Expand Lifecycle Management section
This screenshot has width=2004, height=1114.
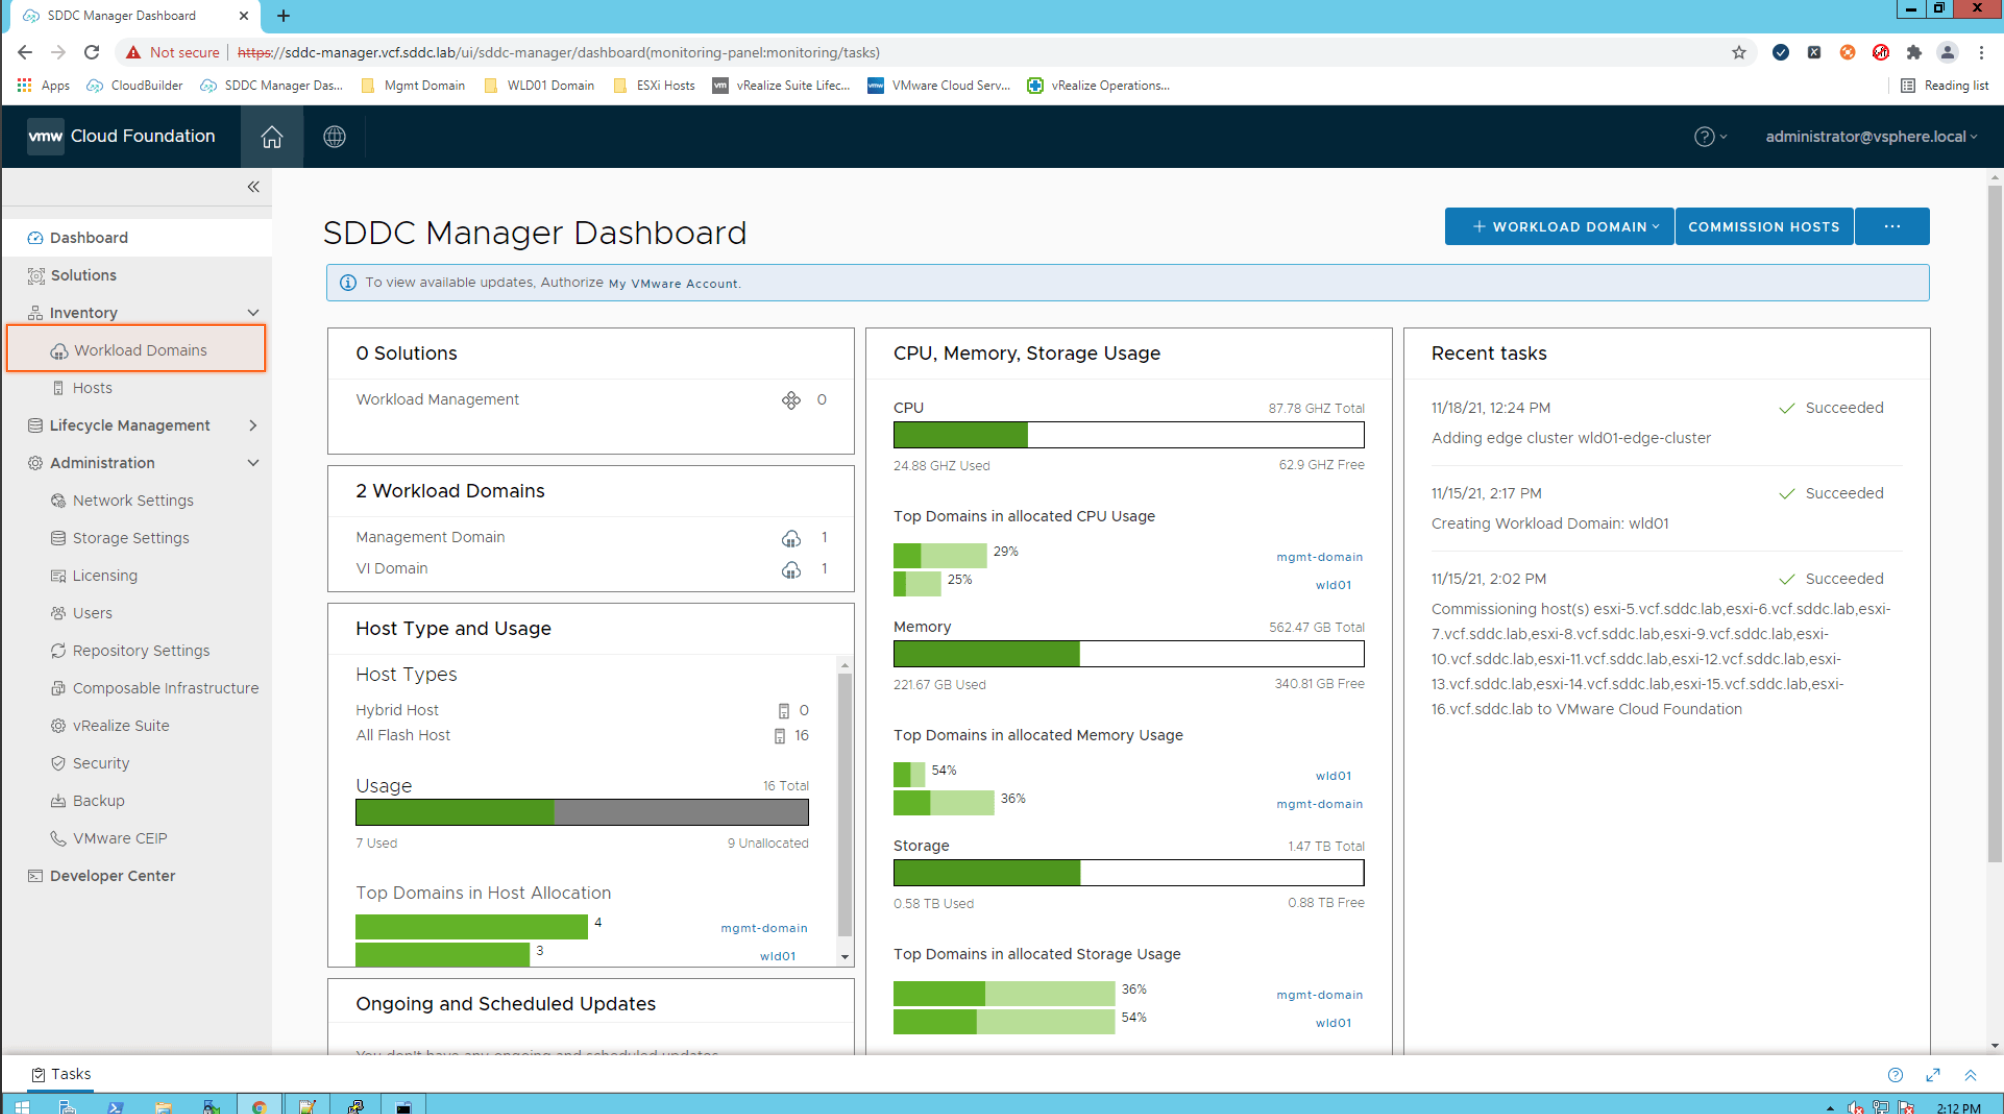(253, 426)
